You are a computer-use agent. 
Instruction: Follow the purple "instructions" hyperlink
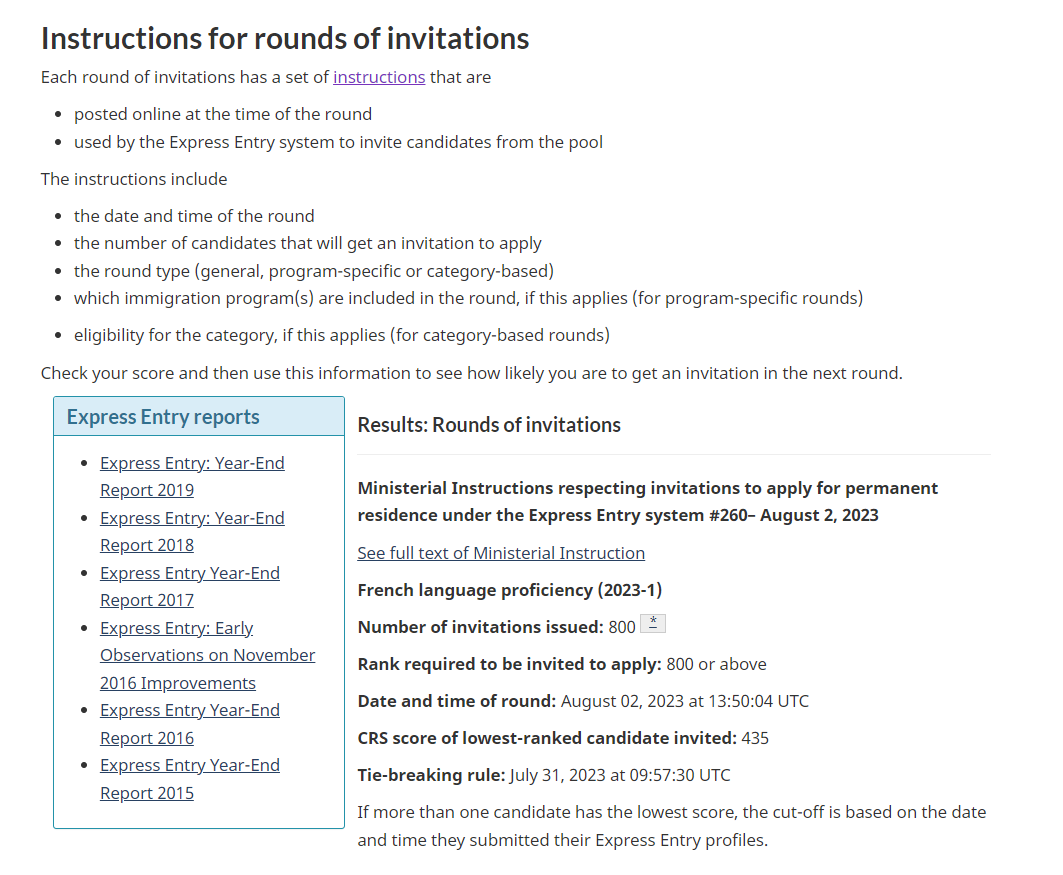pyautogui.click(x=379, y=77)
